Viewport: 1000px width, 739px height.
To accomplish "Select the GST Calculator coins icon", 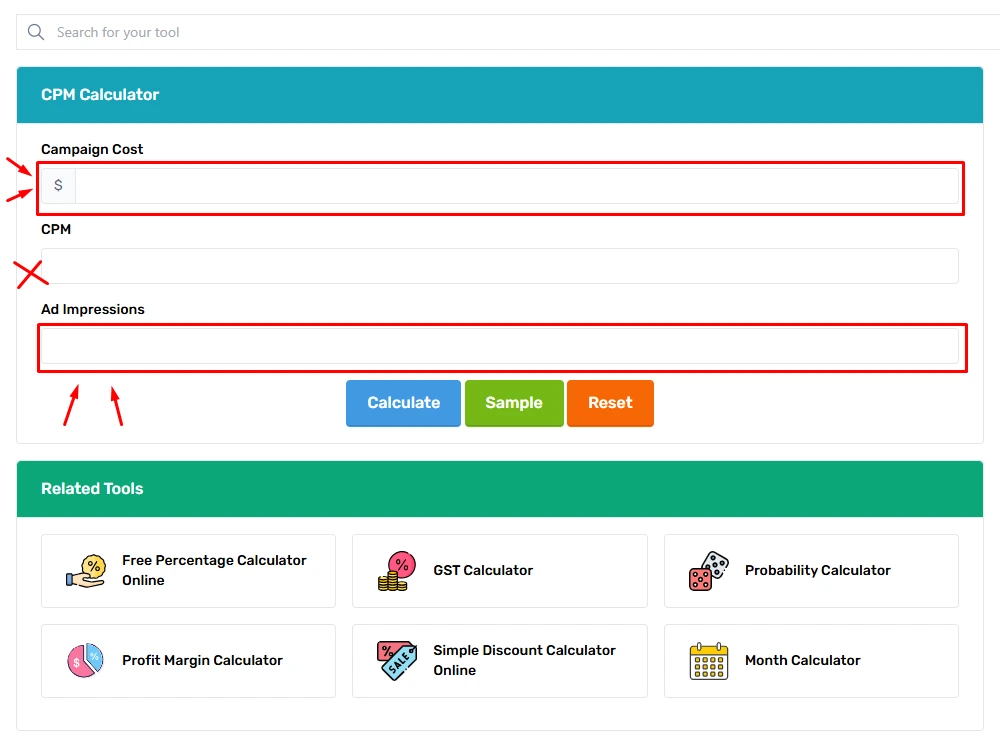I will point(397,571).
